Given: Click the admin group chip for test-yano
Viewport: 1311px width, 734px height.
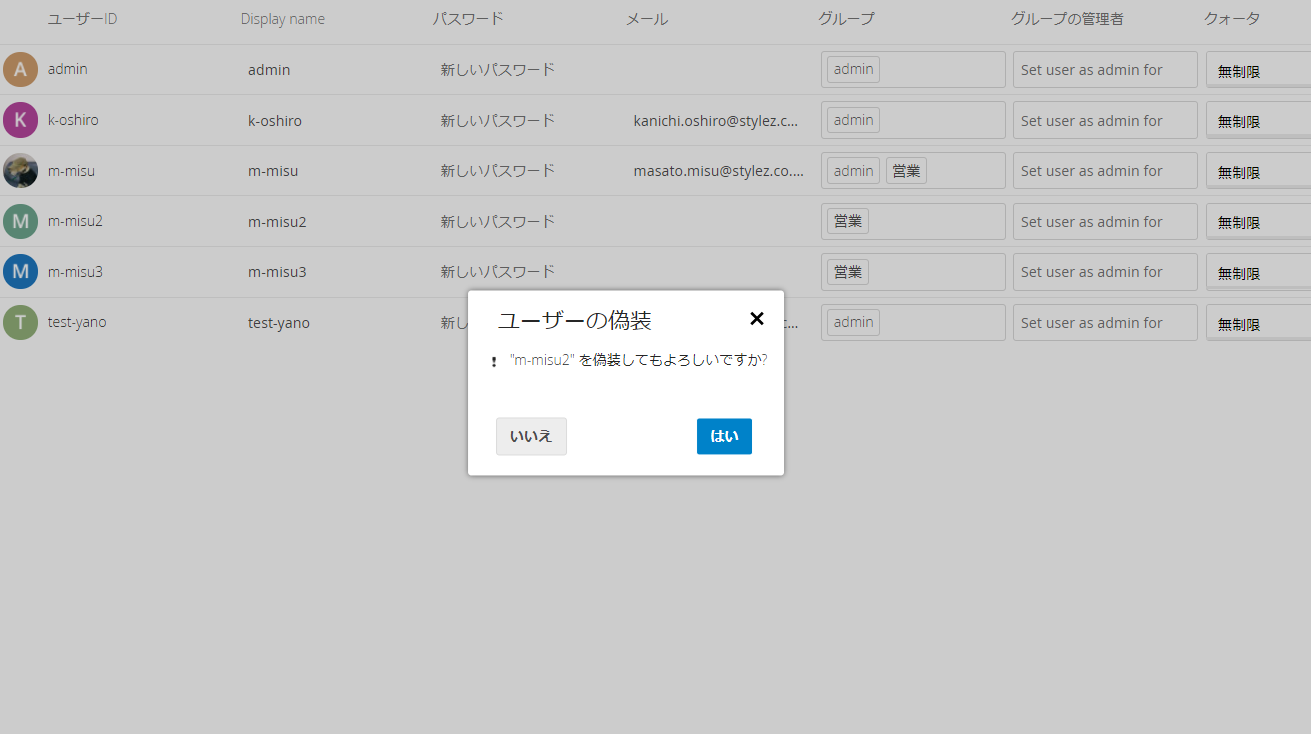Looking at the screenshot, I should click(852, 321).
